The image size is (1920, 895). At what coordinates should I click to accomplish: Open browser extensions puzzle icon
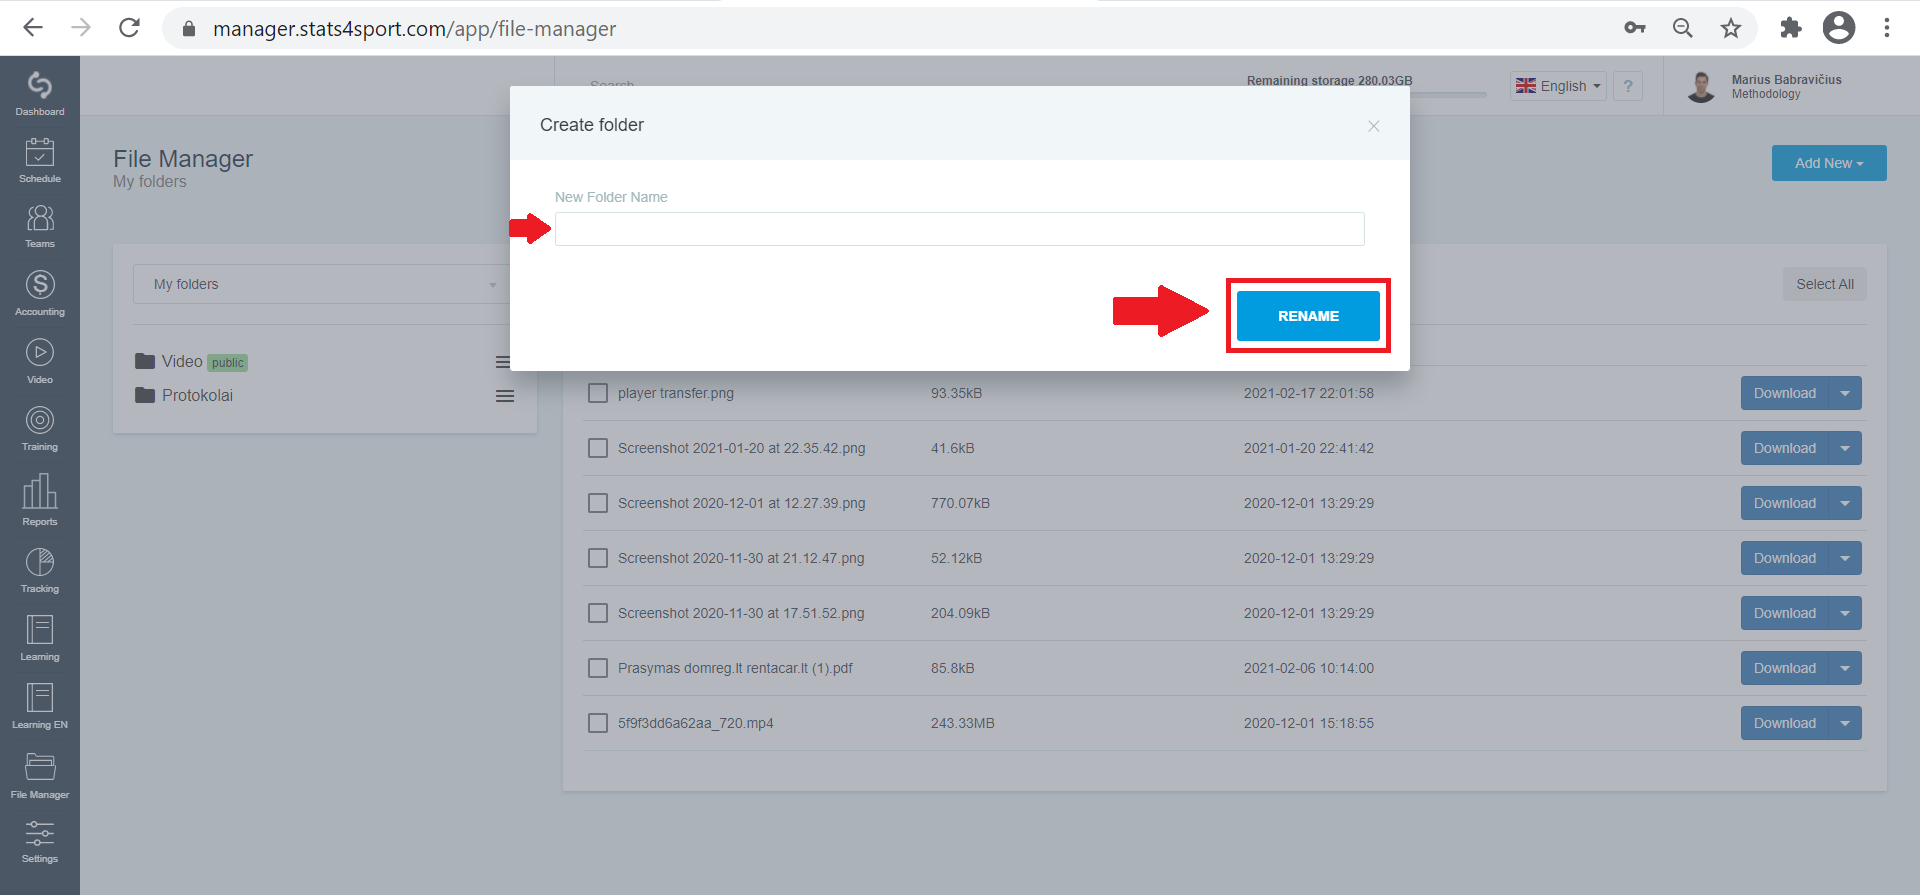[1790, 28]
